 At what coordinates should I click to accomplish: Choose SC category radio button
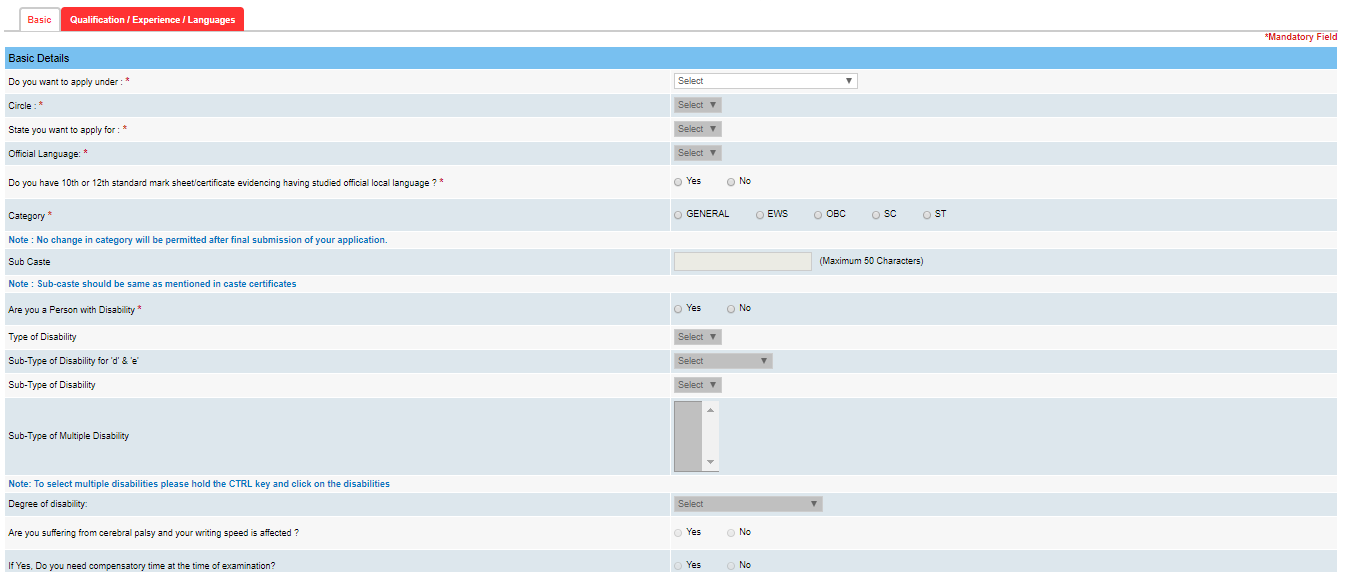pos(876,215)
